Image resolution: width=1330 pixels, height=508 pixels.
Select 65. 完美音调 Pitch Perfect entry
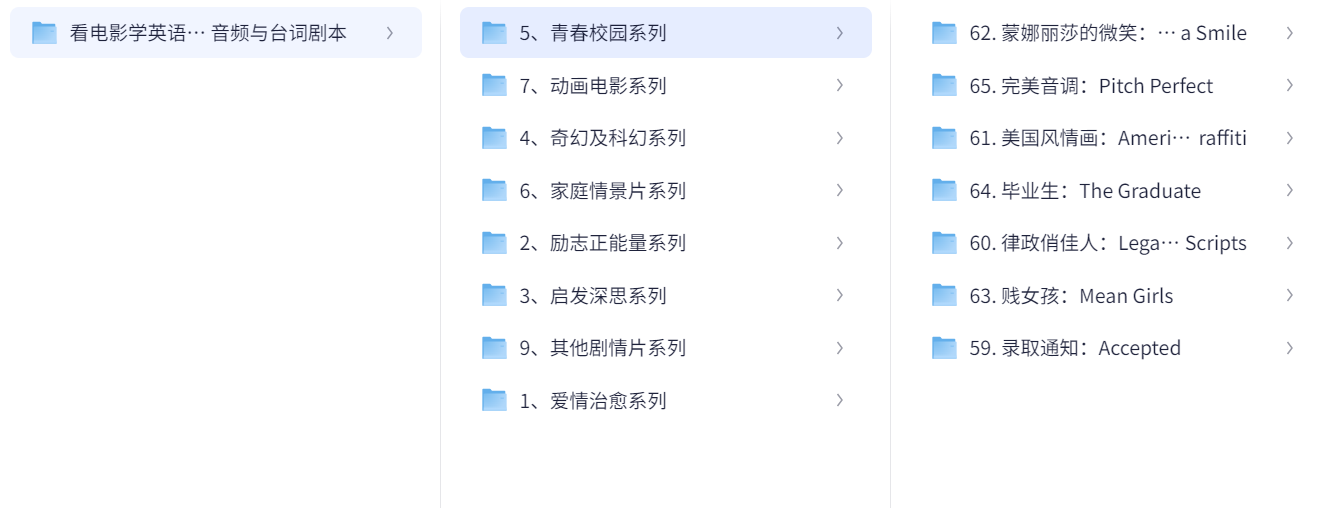(1116, 85)
